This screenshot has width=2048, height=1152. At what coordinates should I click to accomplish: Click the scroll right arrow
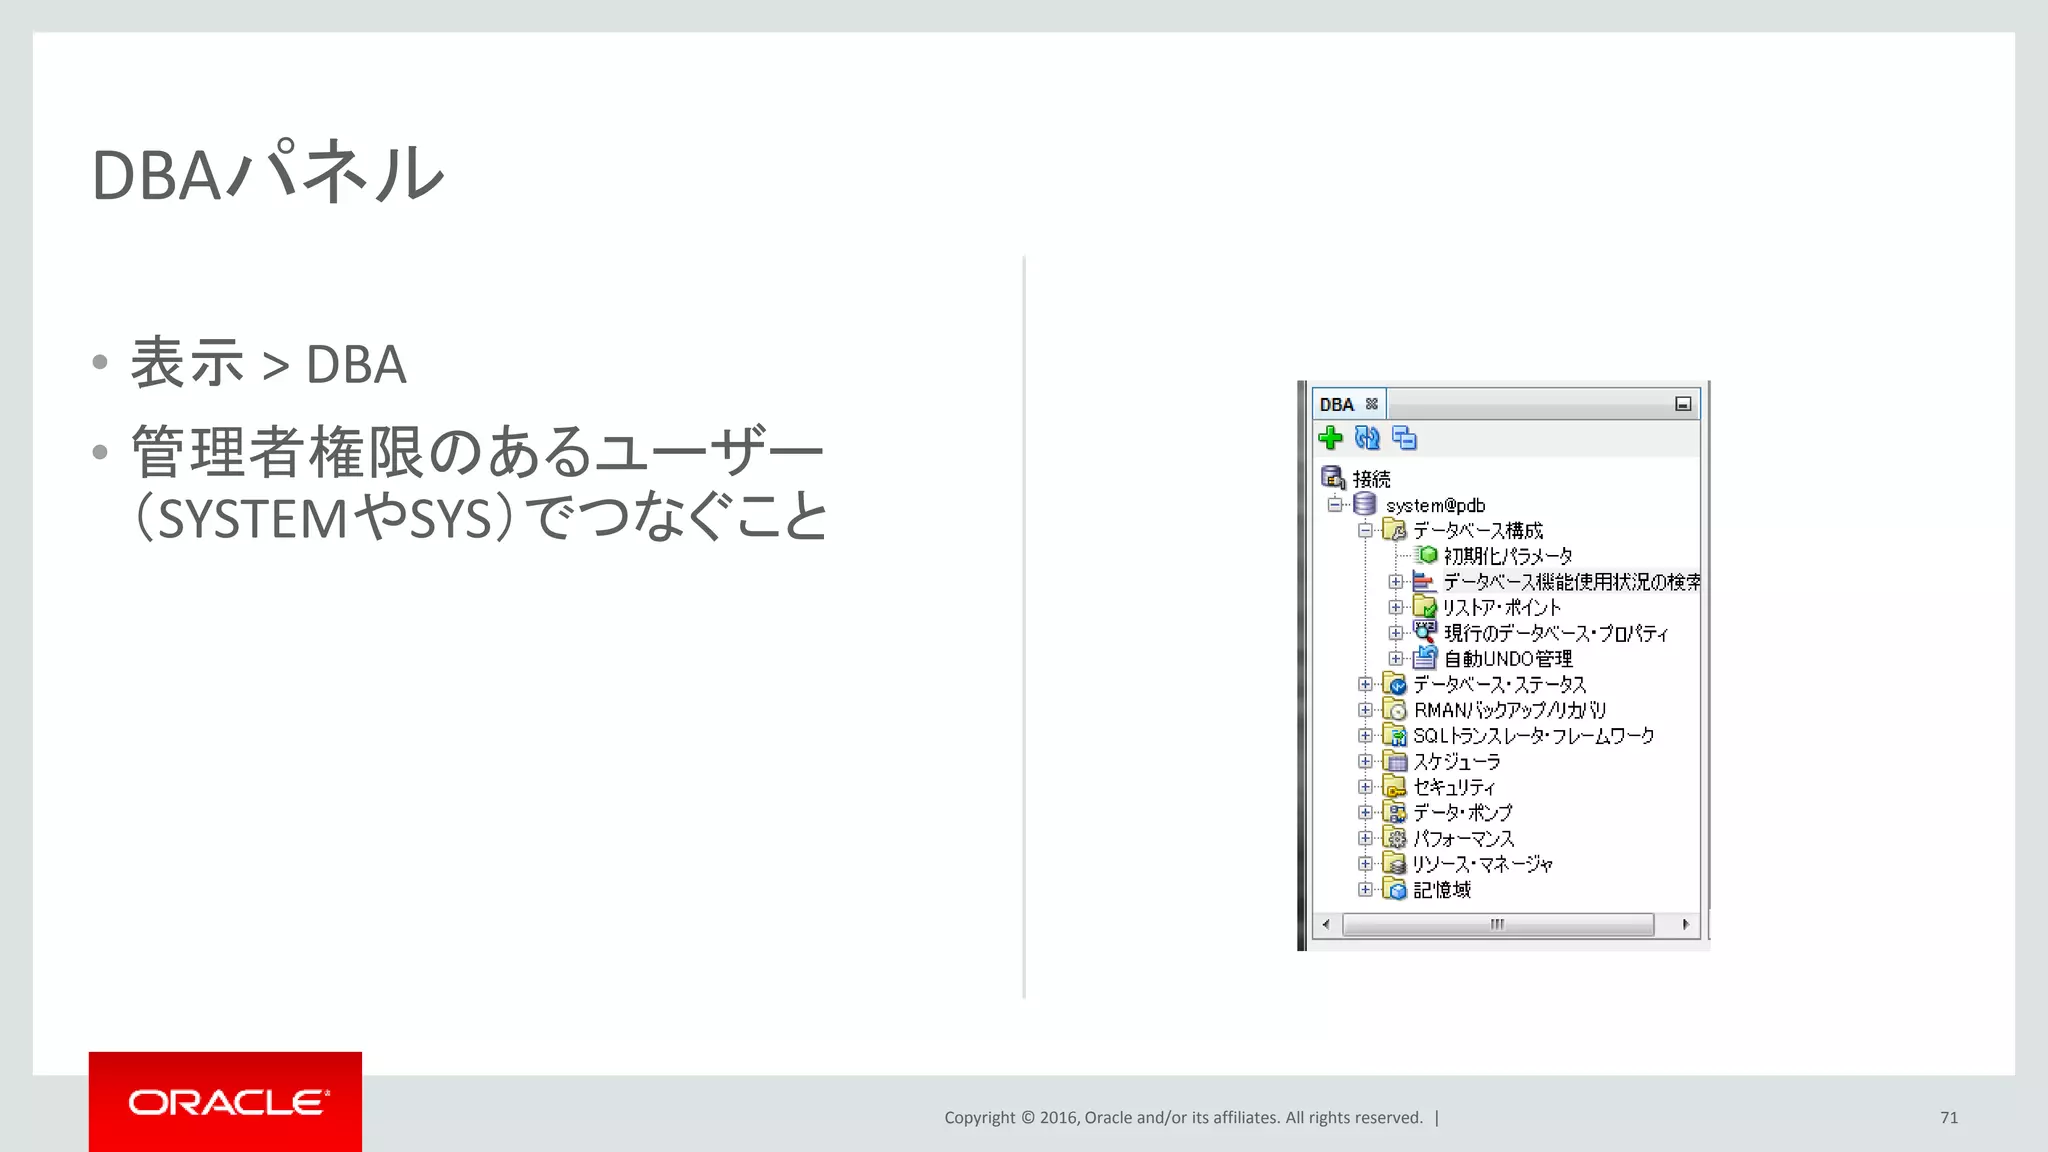(1685, 924)
